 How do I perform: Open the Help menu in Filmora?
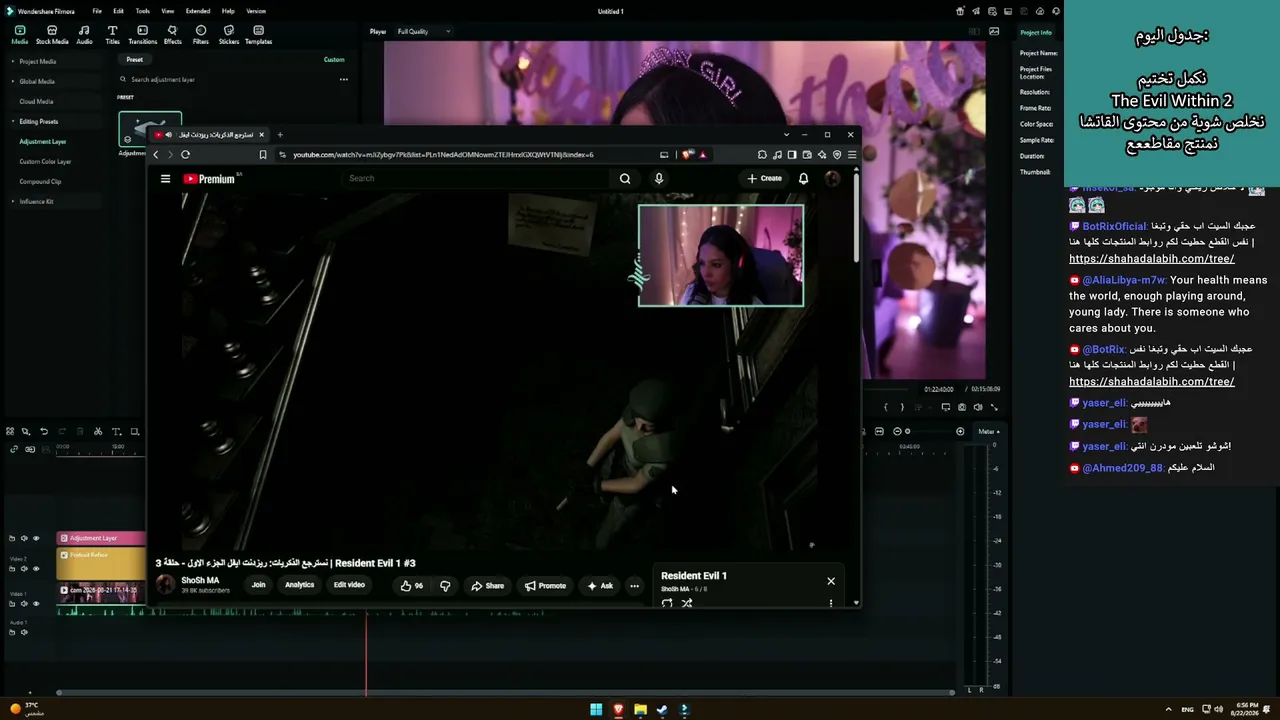228,11
